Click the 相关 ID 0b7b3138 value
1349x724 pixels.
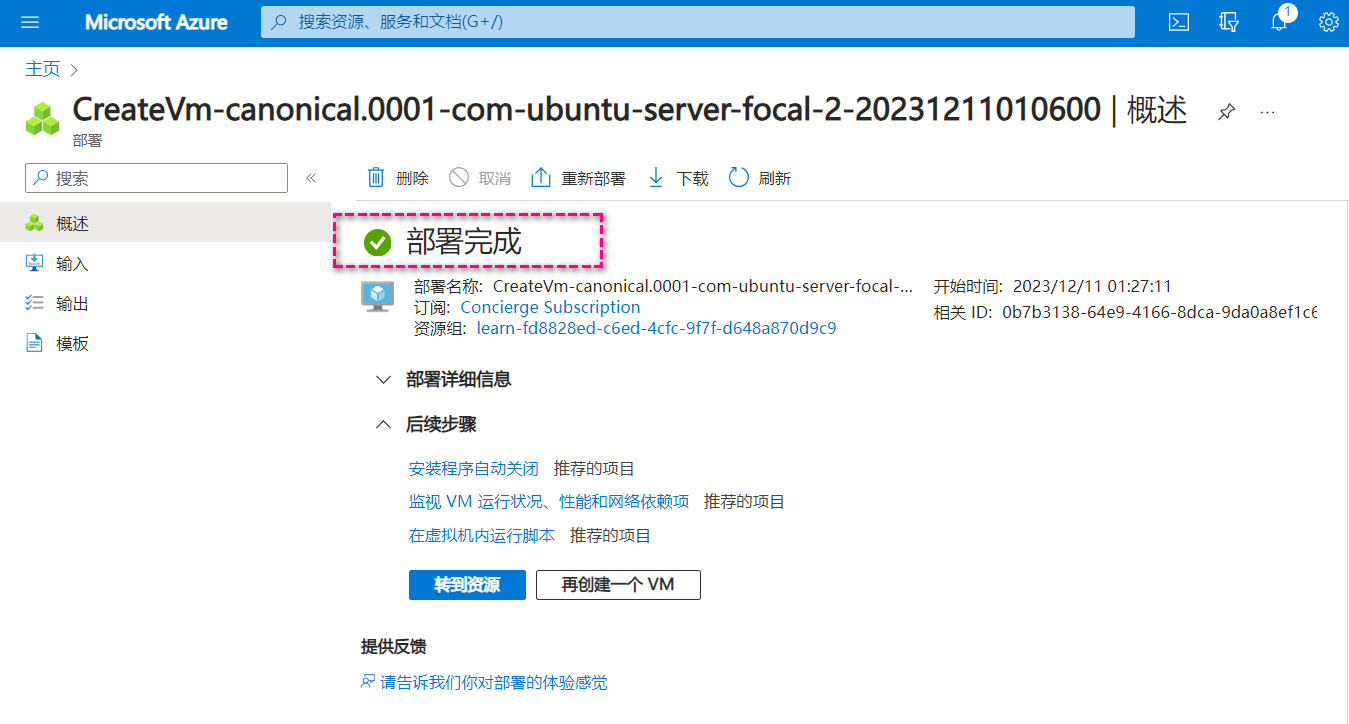[1160, 312]
